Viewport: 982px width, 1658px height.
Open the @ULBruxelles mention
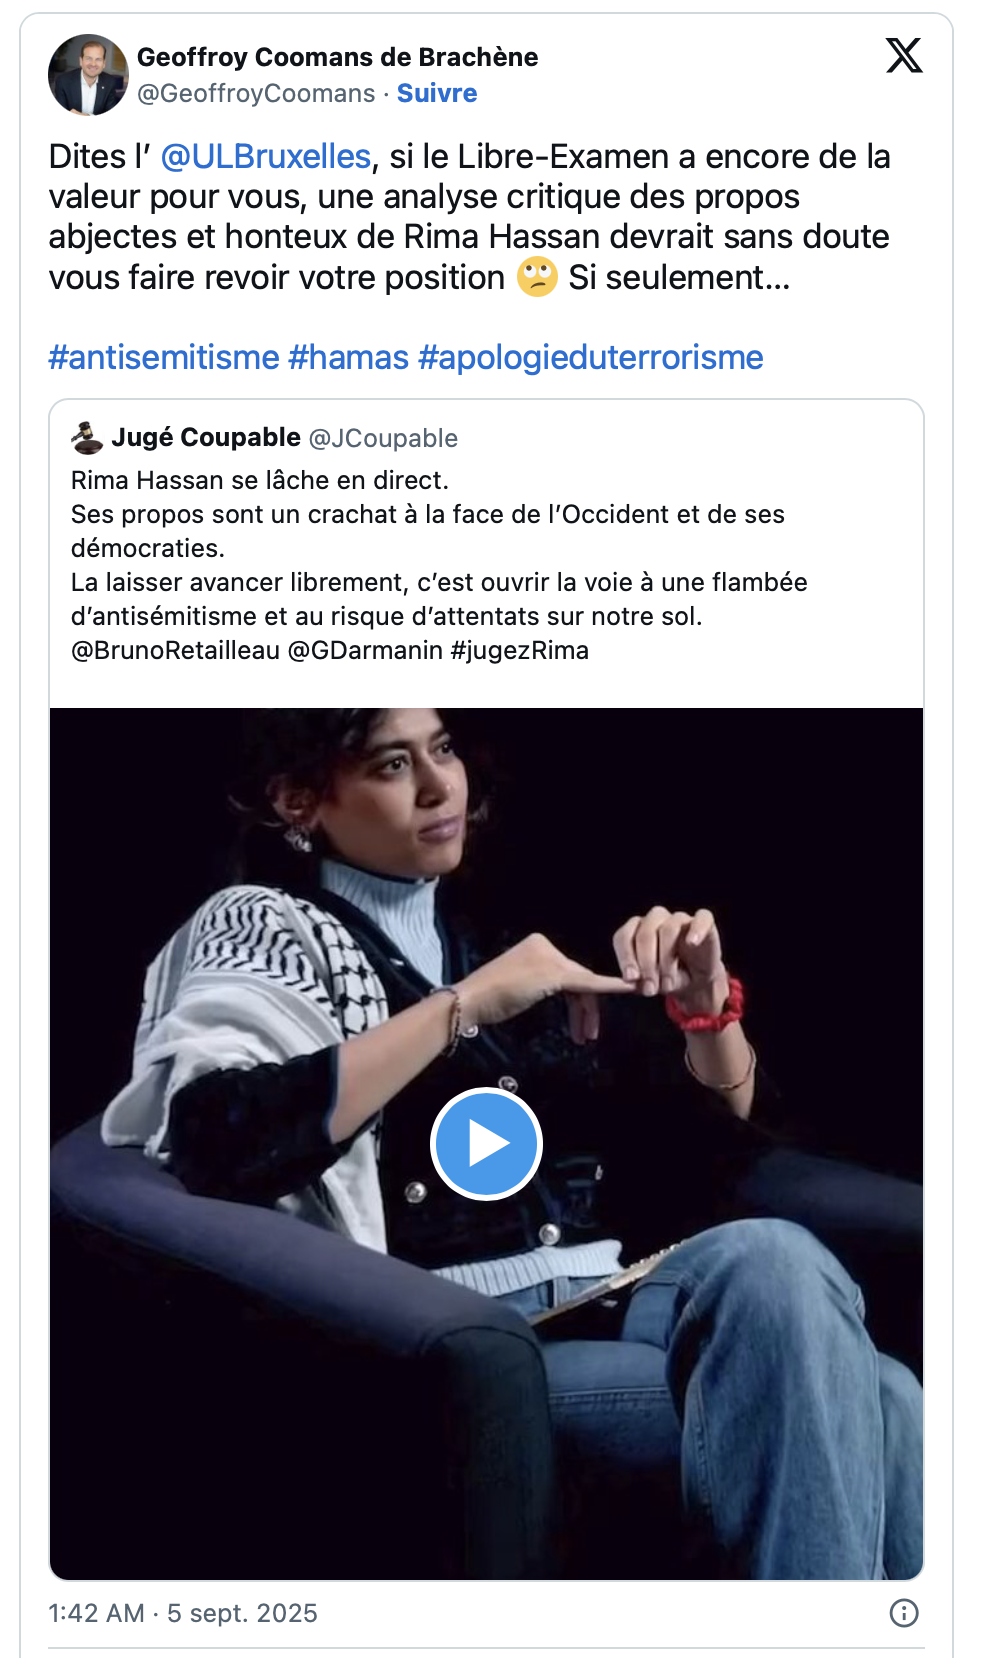pyautogui.click(x=266, y=157)
